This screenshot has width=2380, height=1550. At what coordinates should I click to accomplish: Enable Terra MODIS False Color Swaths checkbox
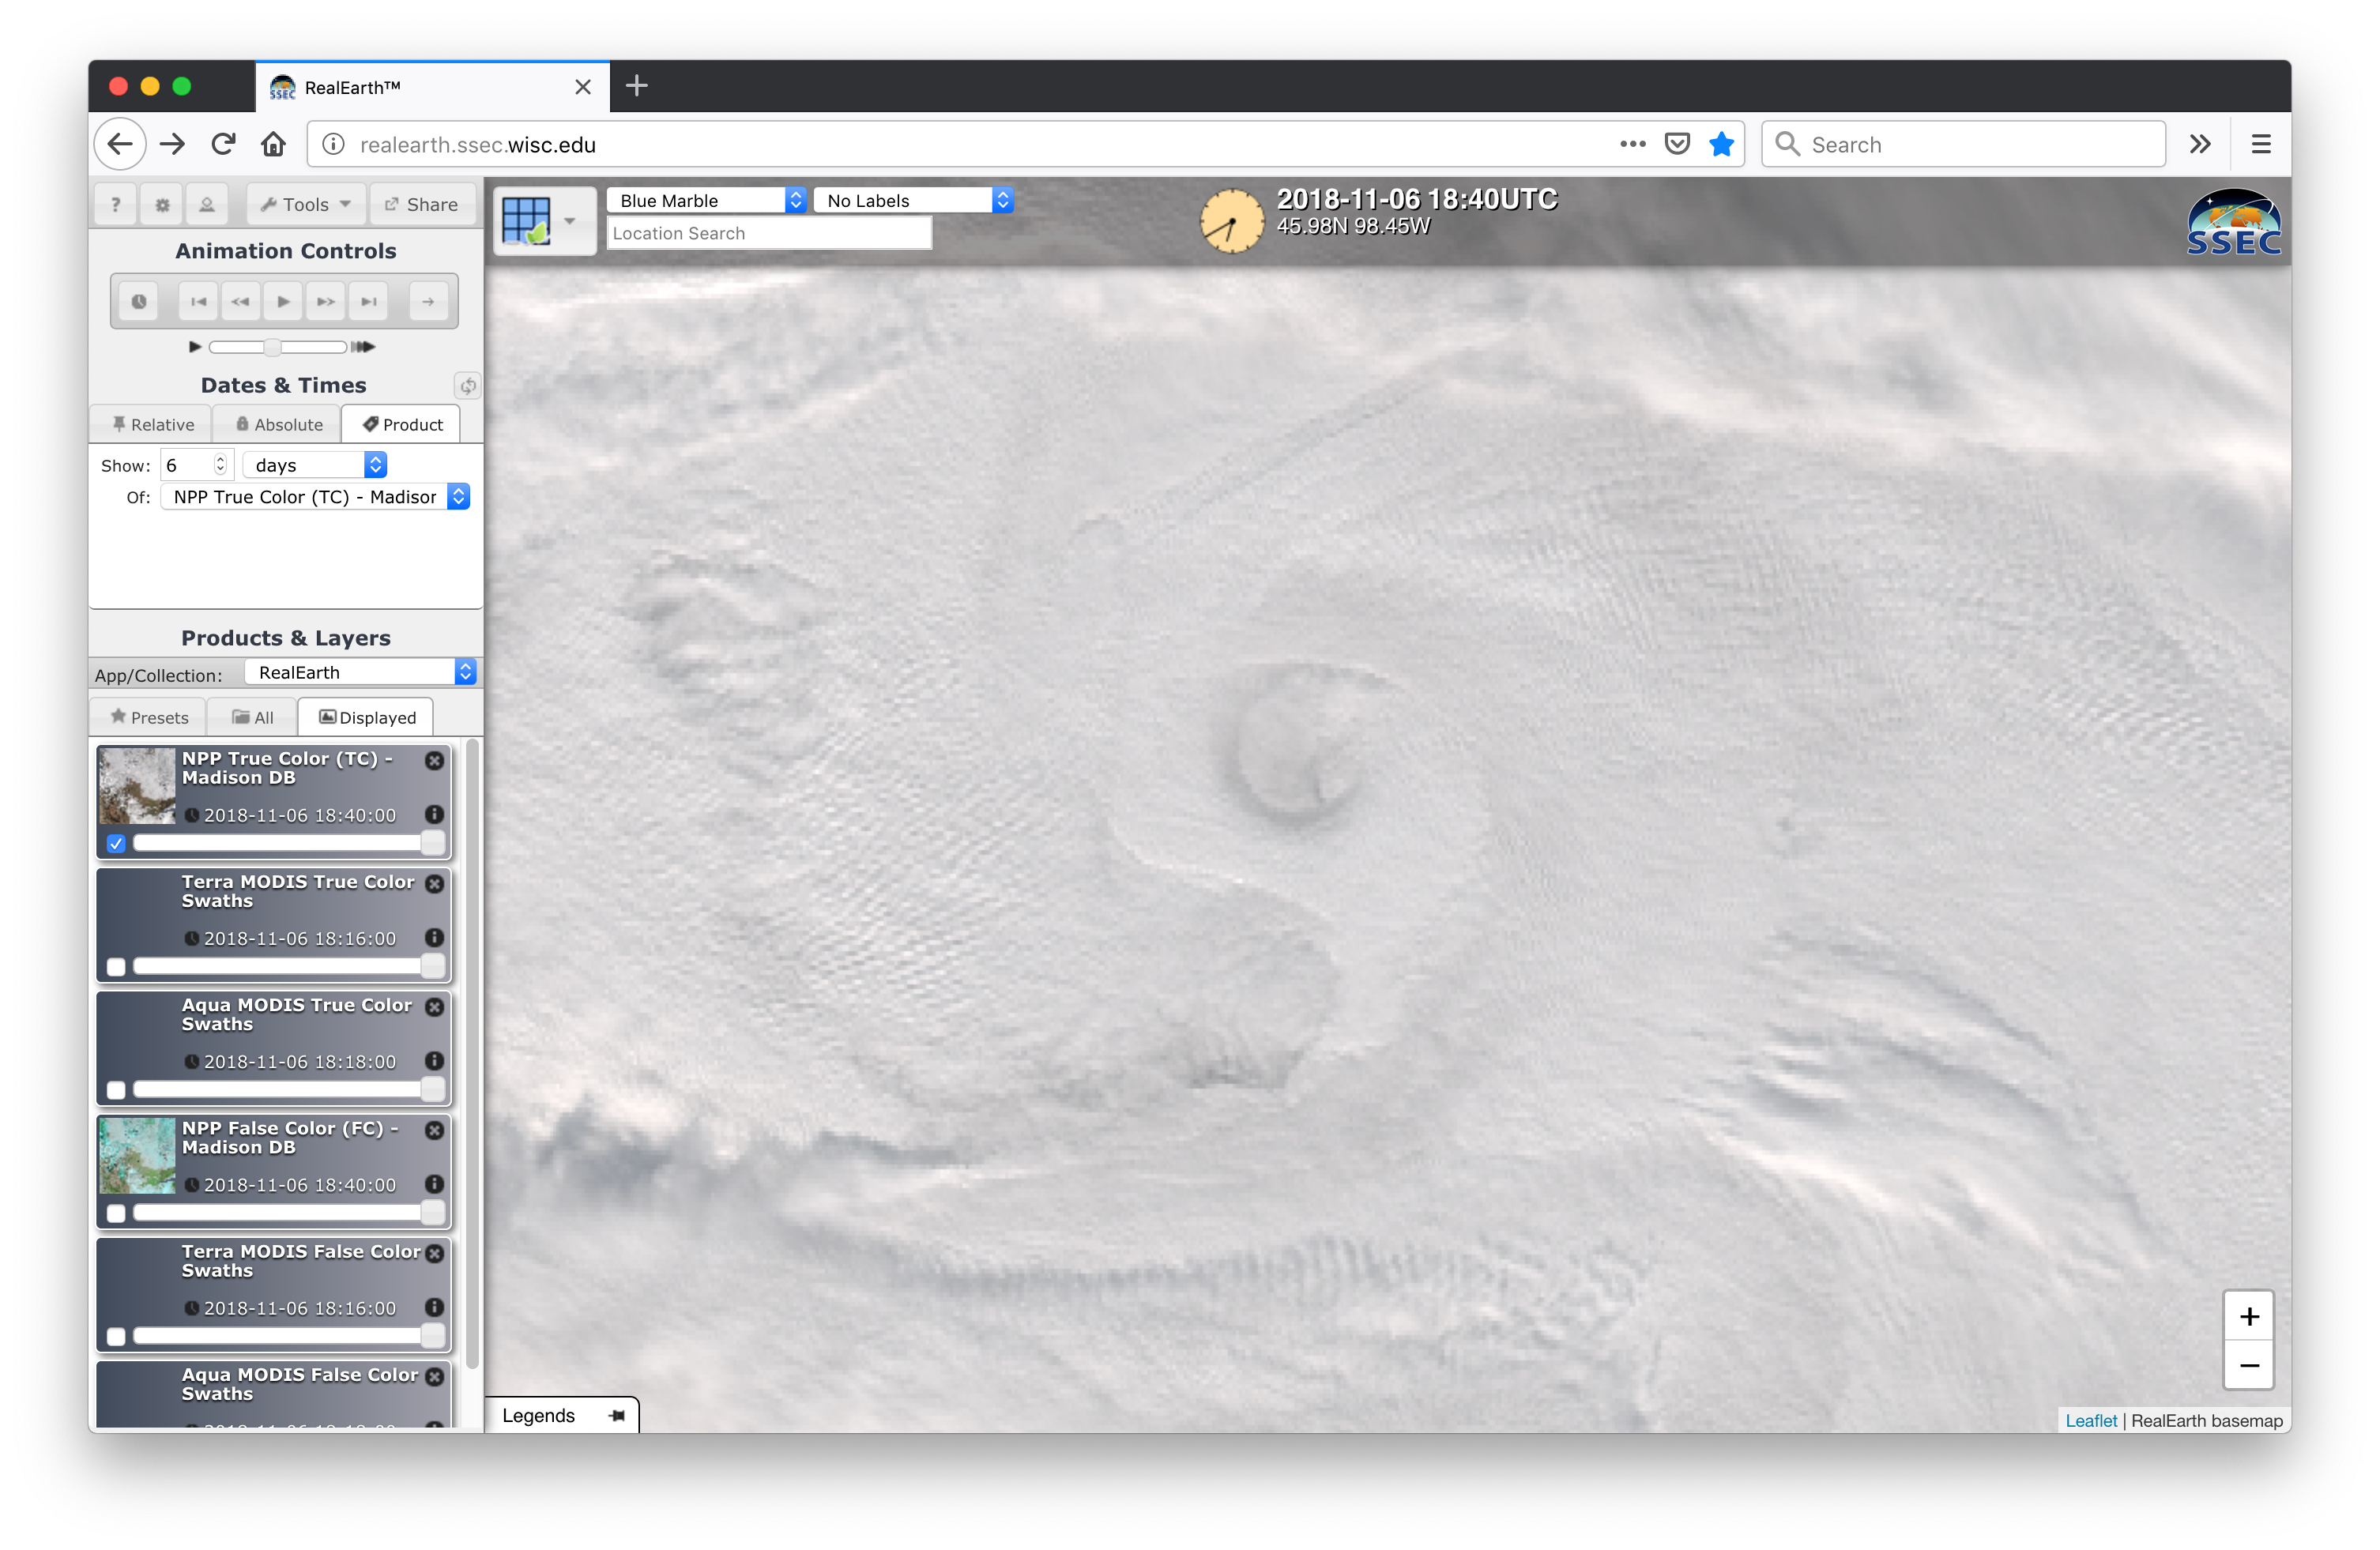click(116, 1336)
